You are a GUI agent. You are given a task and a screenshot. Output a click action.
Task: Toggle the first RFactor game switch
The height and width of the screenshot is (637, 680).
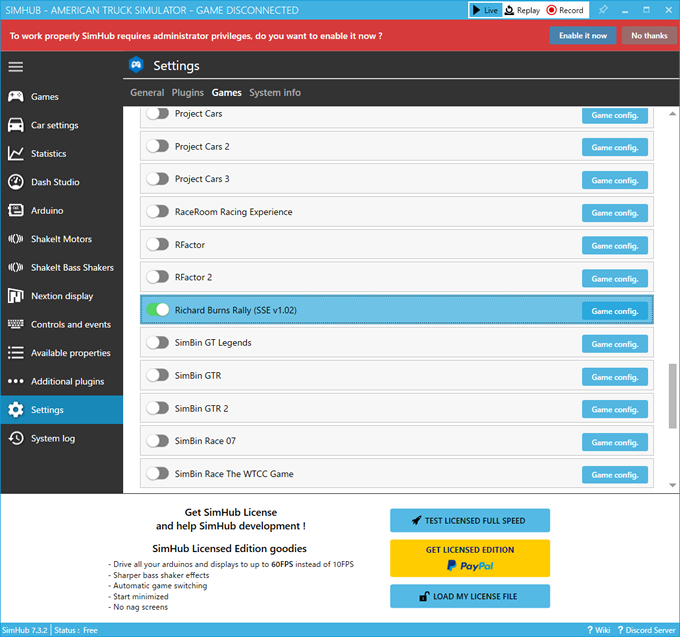(x=157, y=244)
